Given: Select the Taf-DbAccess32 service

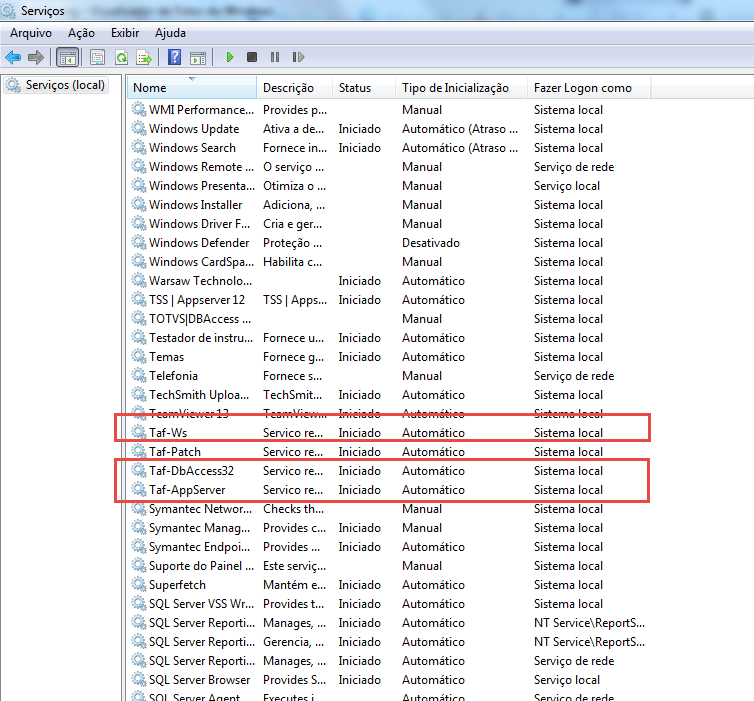Looking at the screenshot, I should pyautogui.click(x=389, y=471).
